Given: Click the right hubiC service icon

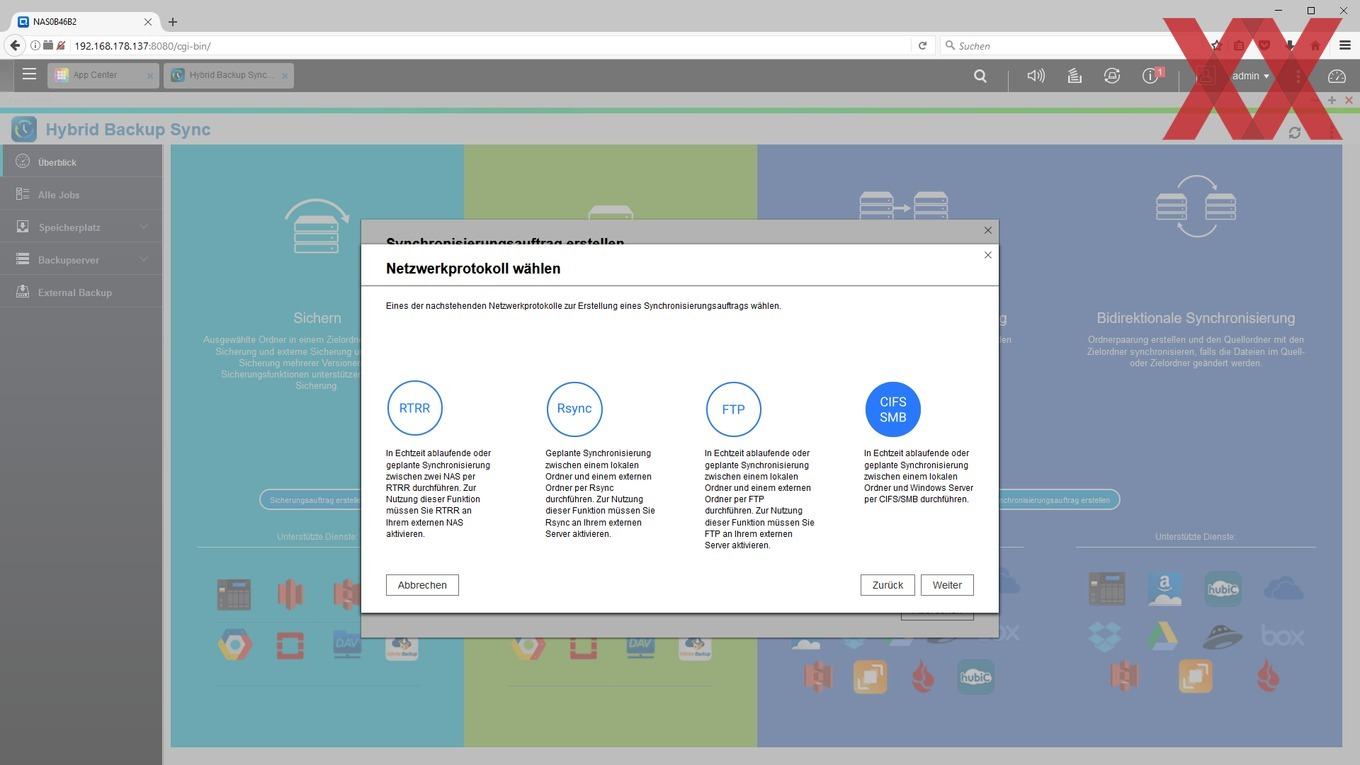Looking at the screenshot, I should click(1223, 589).
